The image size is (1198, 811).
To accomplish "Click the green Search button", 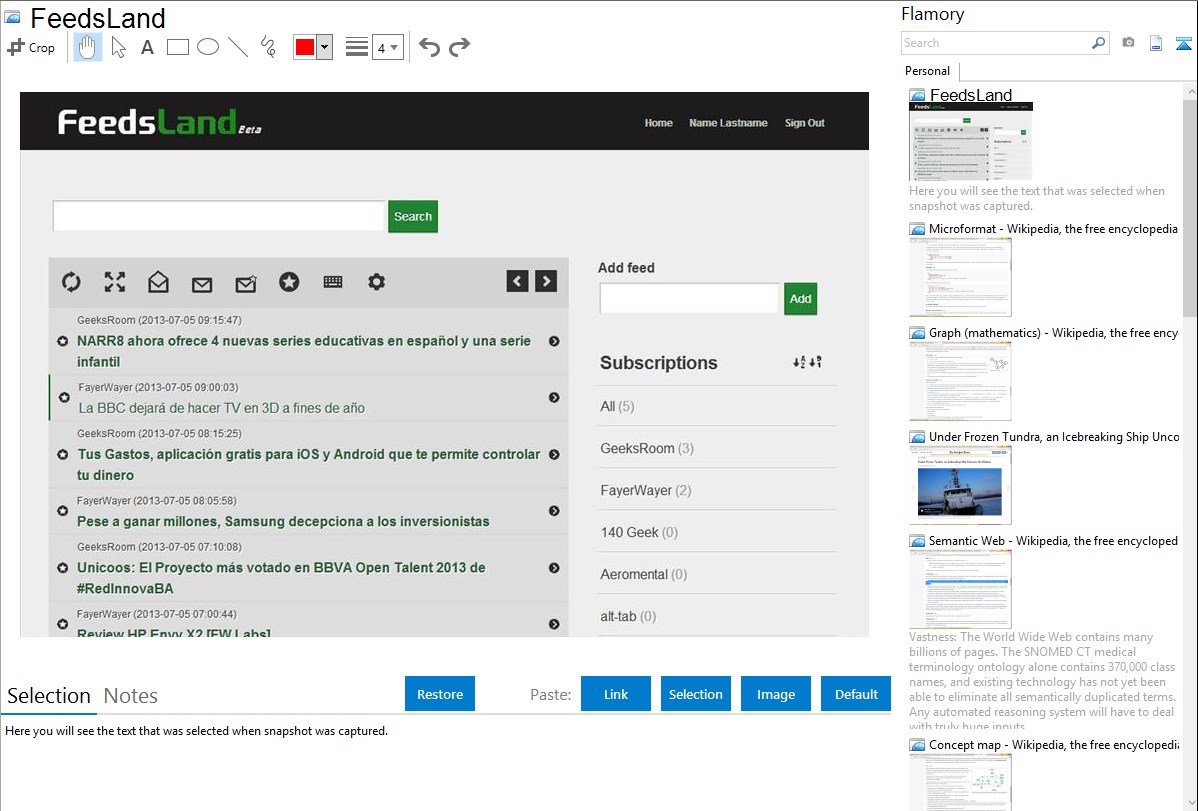I will (413, 216).
